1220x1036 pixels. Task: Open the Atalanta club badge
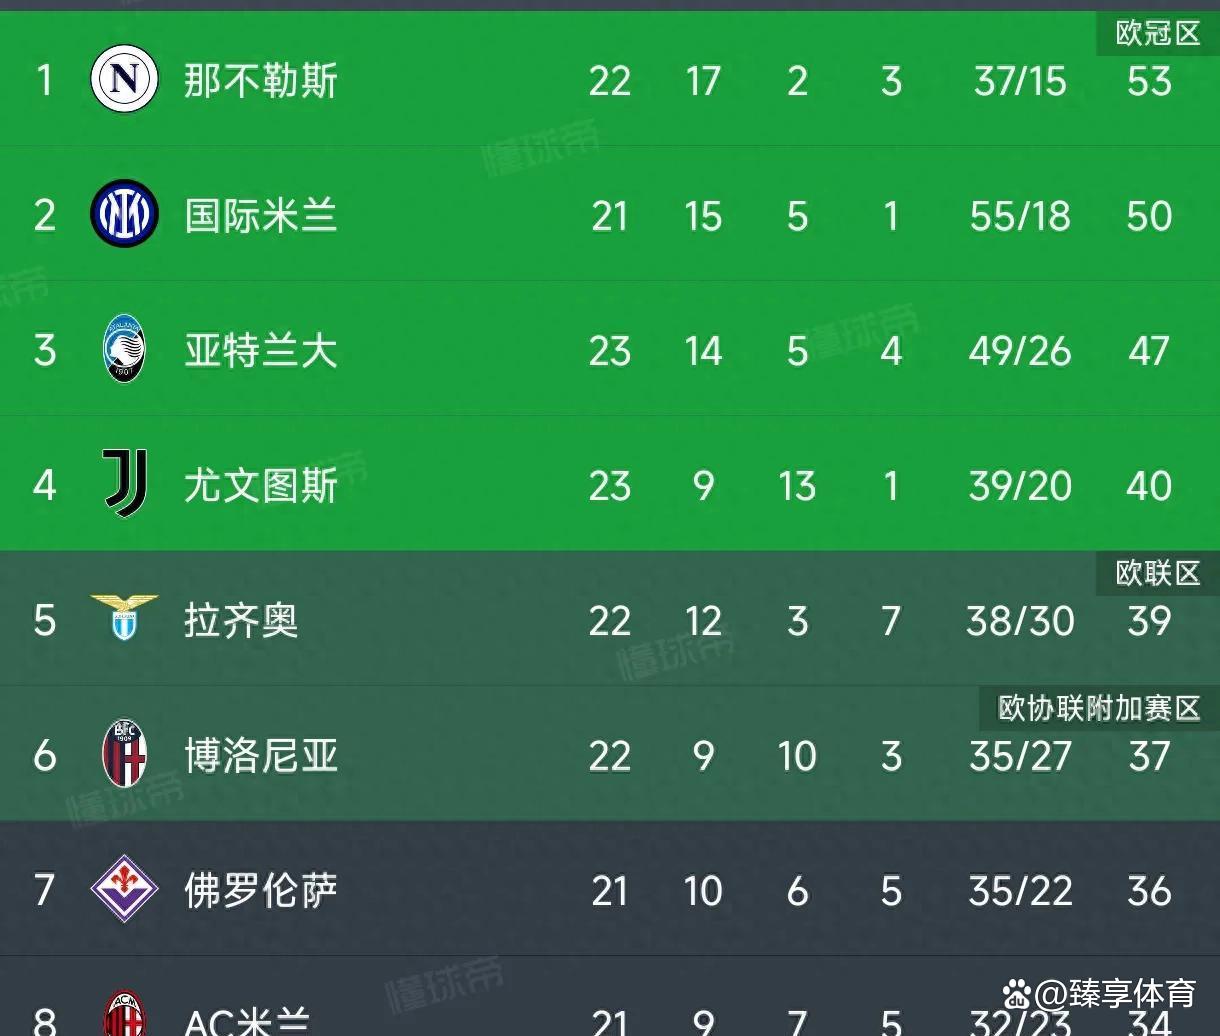124,350
